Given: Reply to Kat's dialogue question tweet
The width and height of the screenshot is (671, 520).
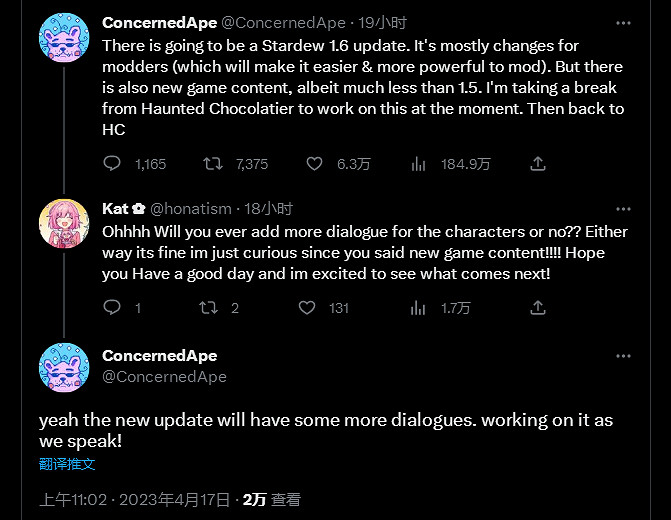Looking at the screenshot, I should (113, 307).
